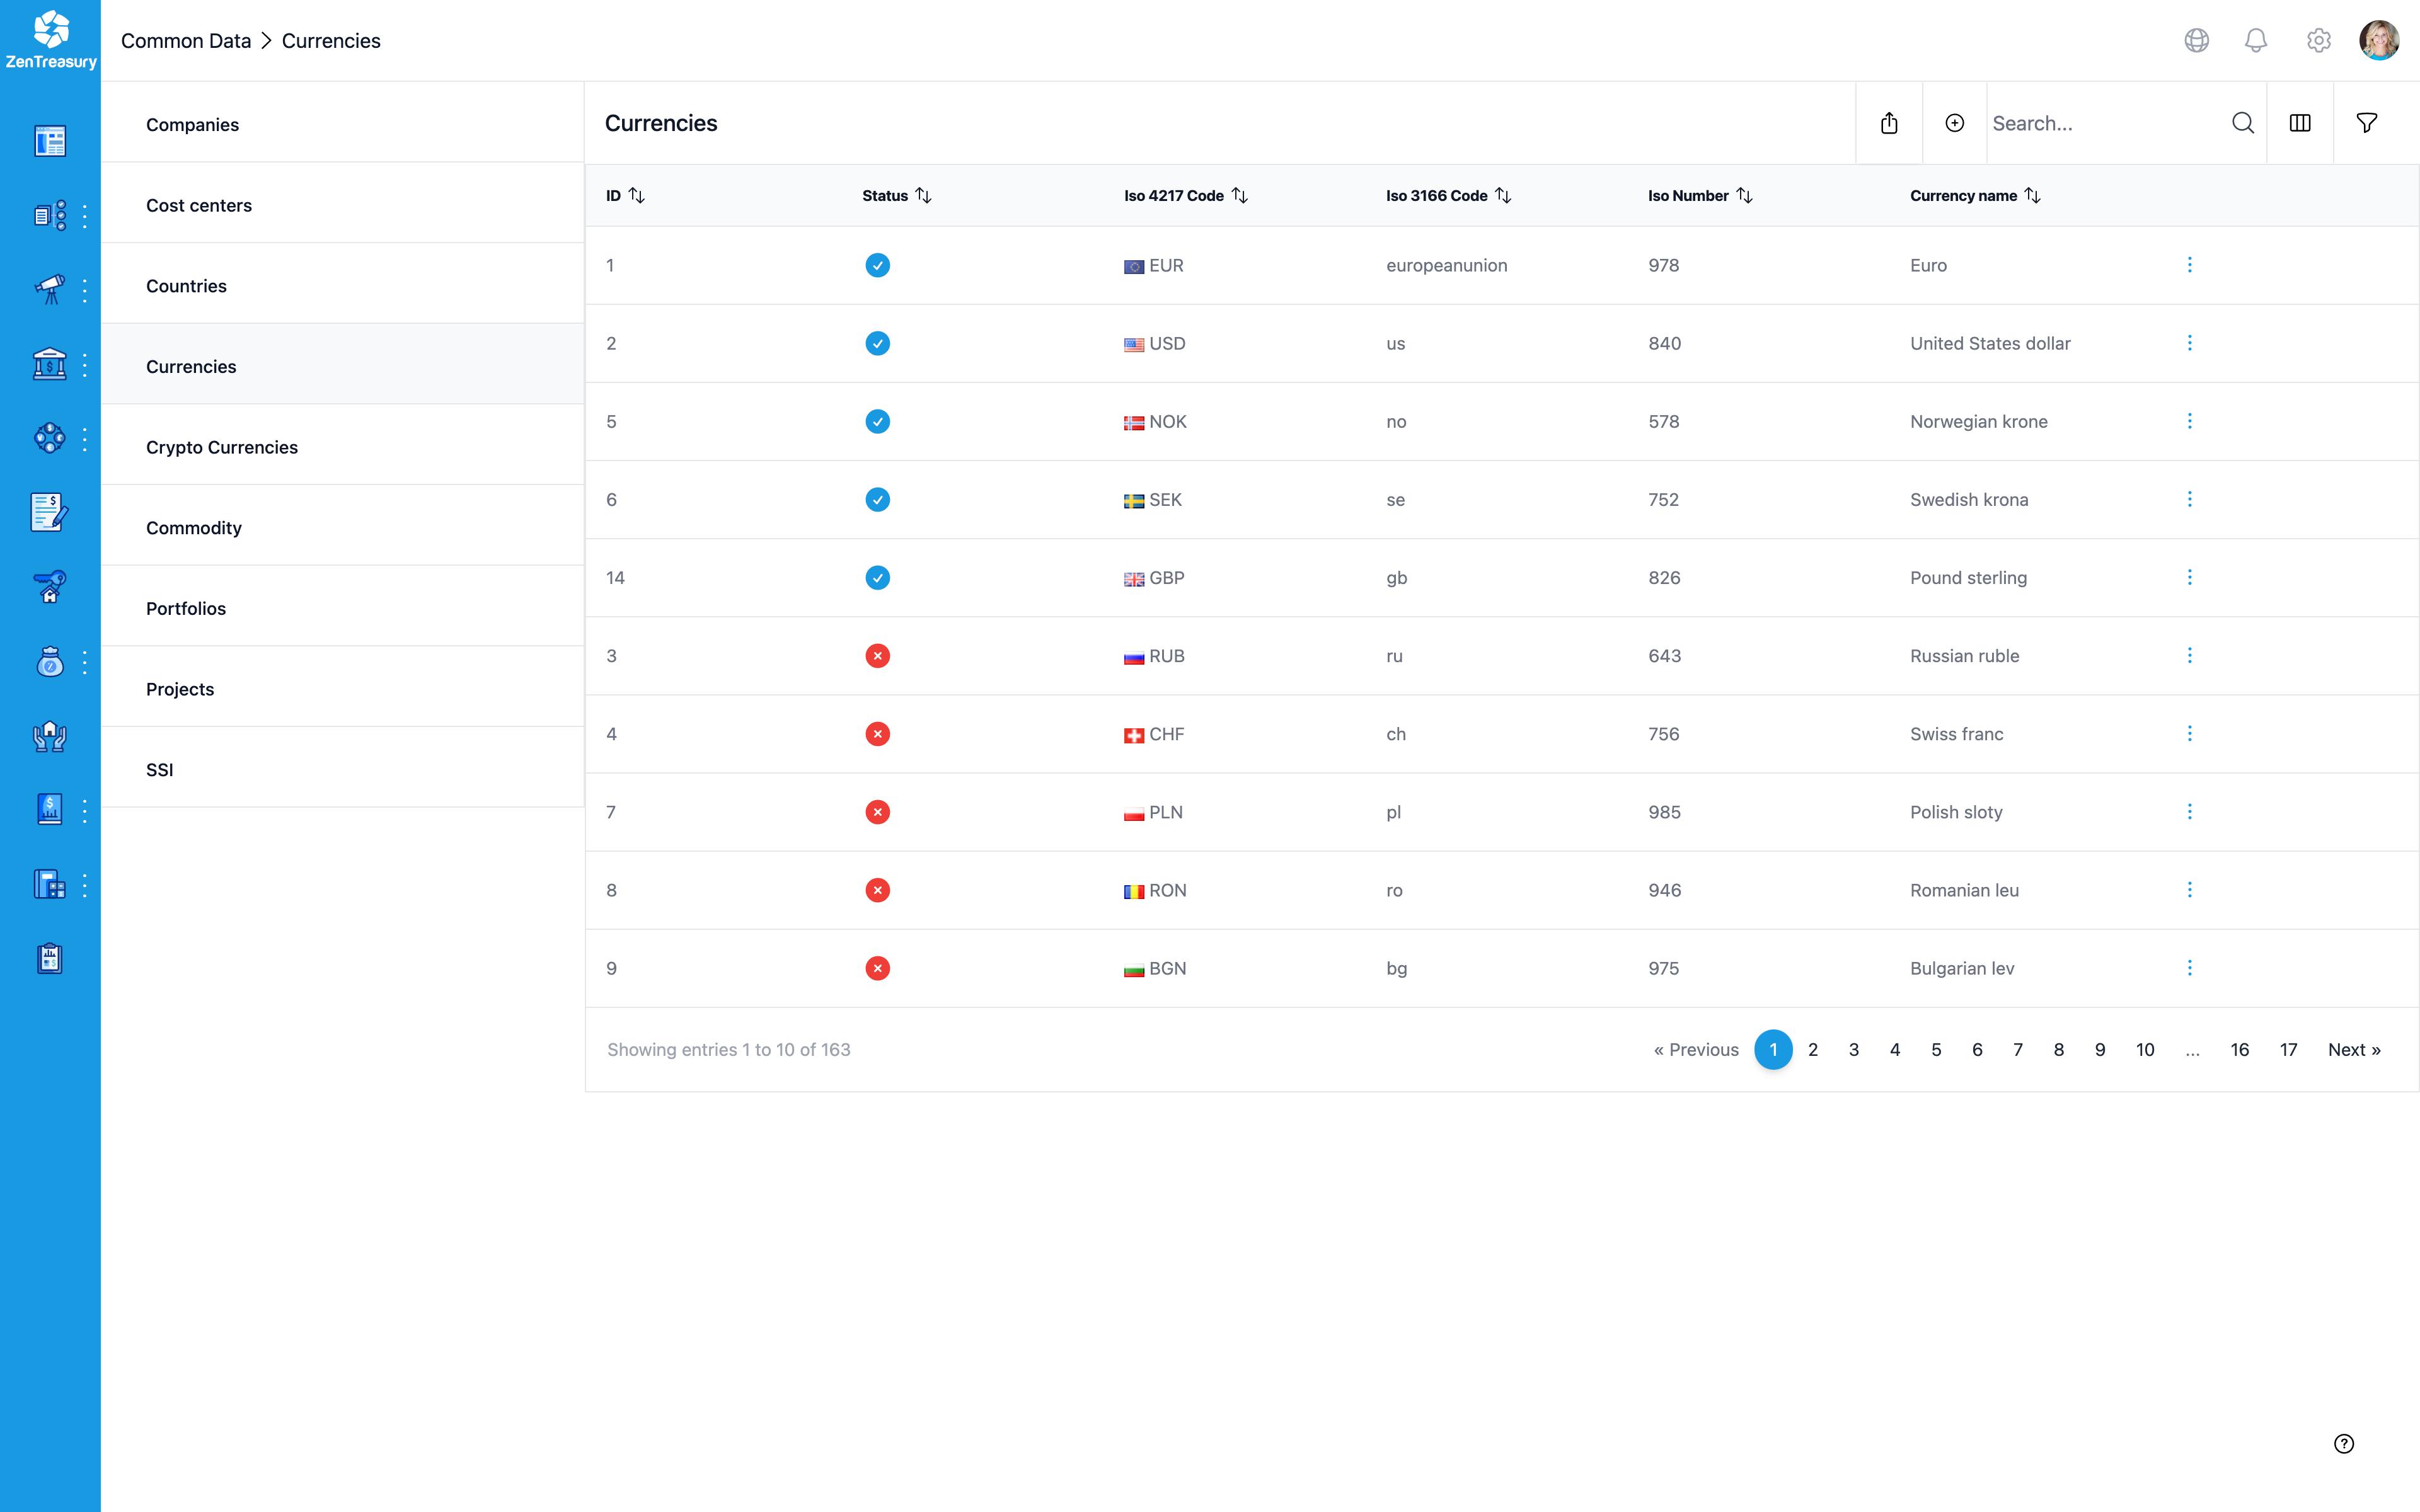Jump to page 5 of results
2420x1512 pixels.
pyautogui.click(x=1935, y=1049)
